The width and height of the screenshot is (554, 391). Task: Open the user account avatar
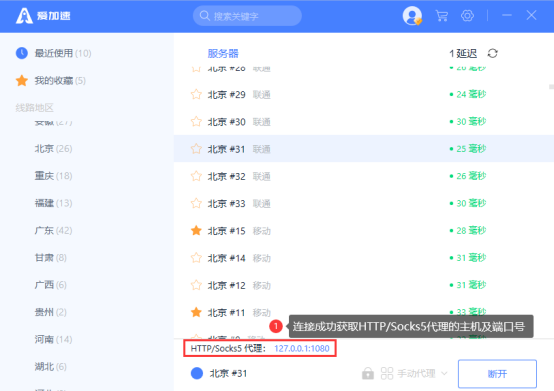coord(412,16)
